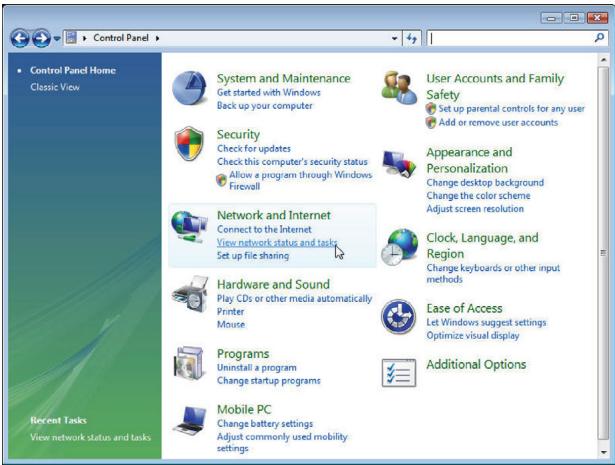
Task: Select Add or remove user accounts
Action: (x=498, y=122)
